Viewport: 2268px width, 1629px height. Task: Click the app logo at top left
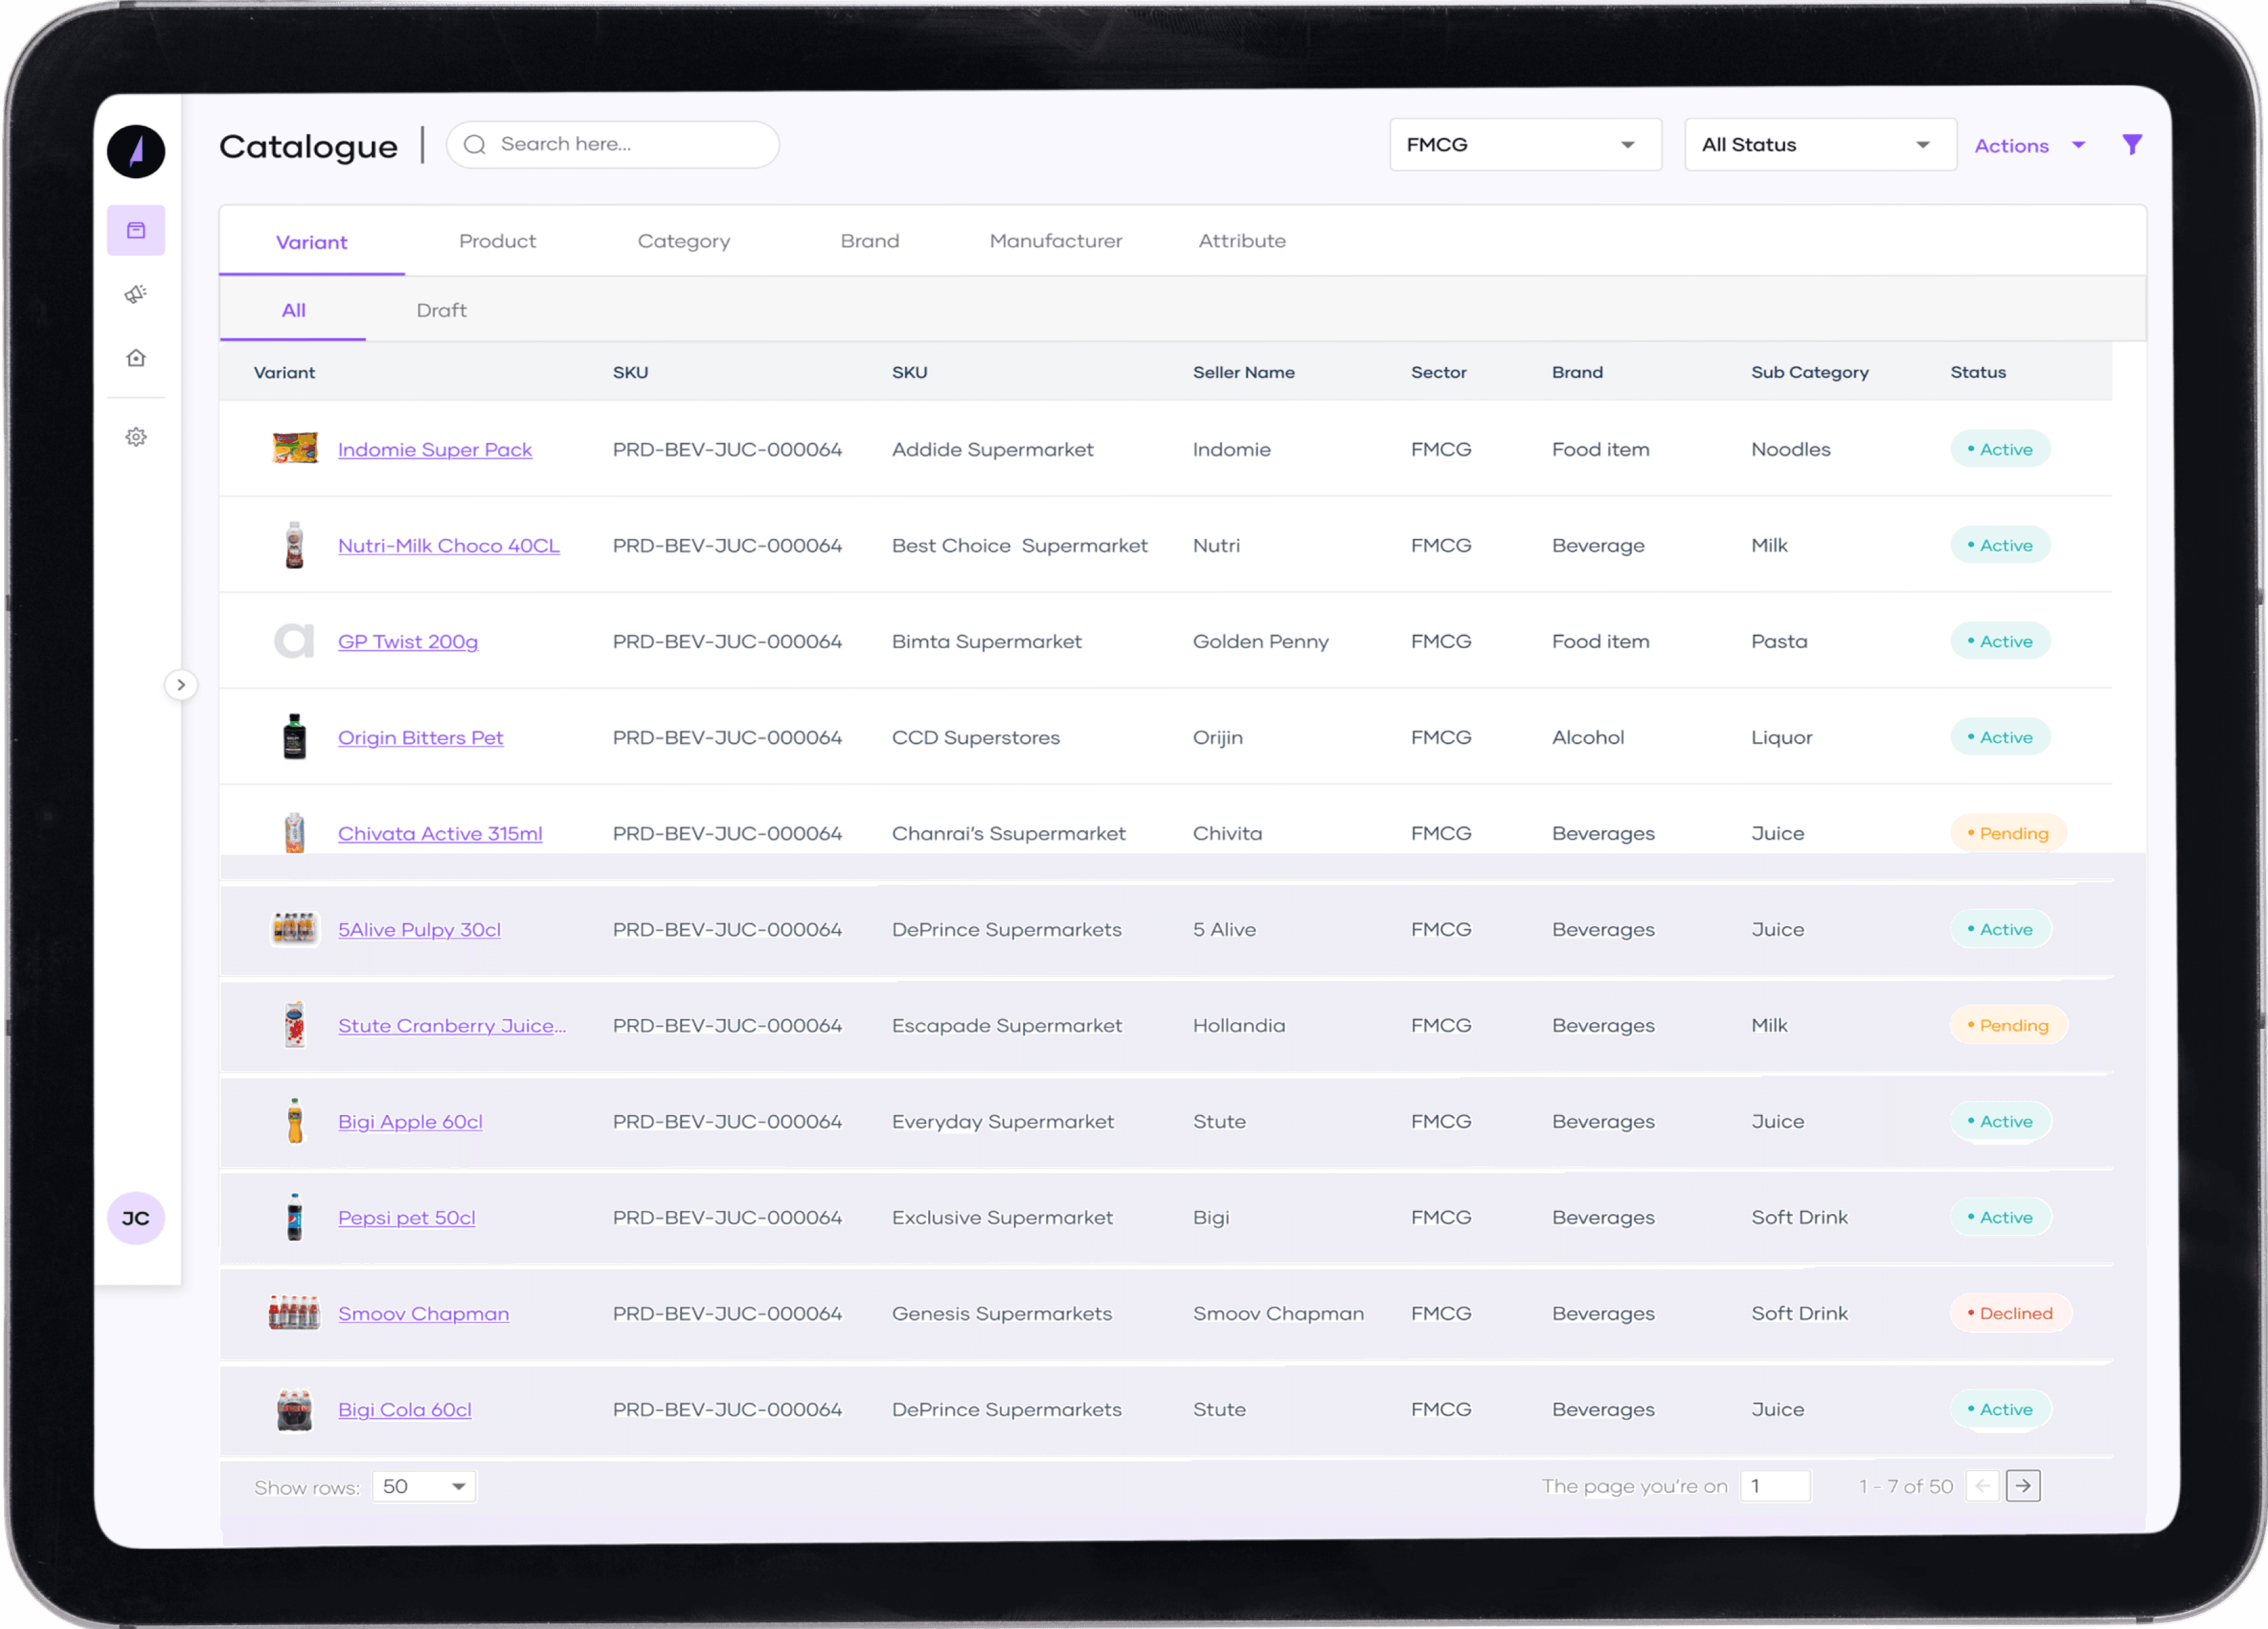(136, 152)
